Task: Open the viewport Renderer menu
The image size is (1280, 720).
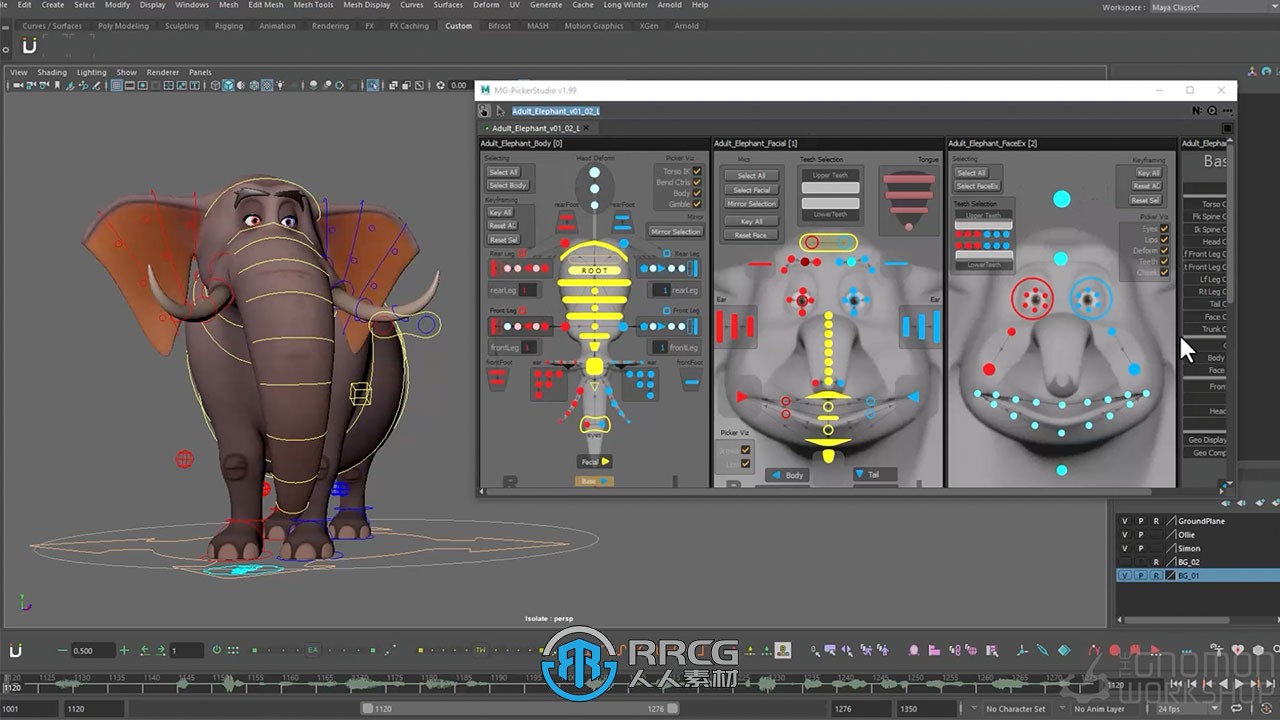Action: tap(163, 72)
